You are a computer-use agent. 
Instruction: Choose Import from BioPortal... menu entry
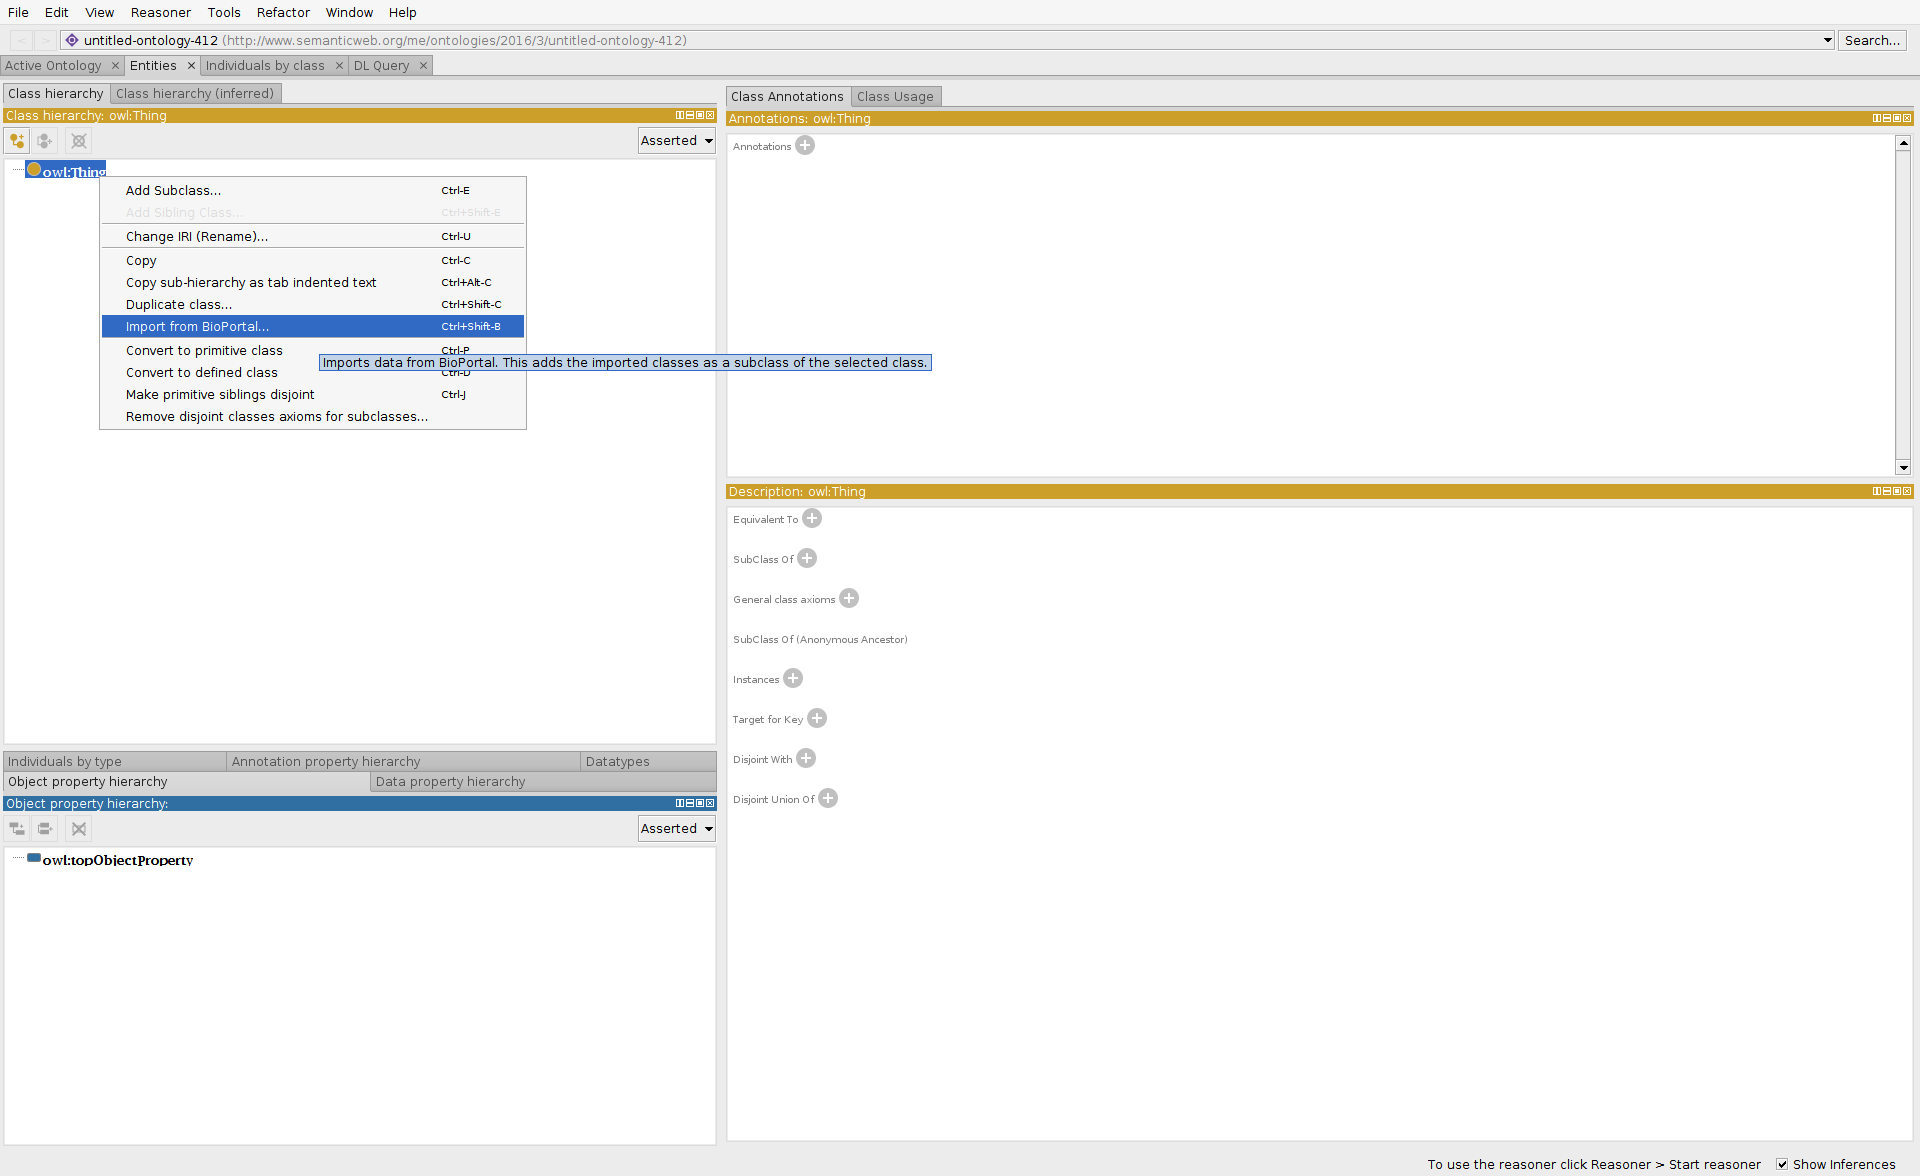(312, 327)
